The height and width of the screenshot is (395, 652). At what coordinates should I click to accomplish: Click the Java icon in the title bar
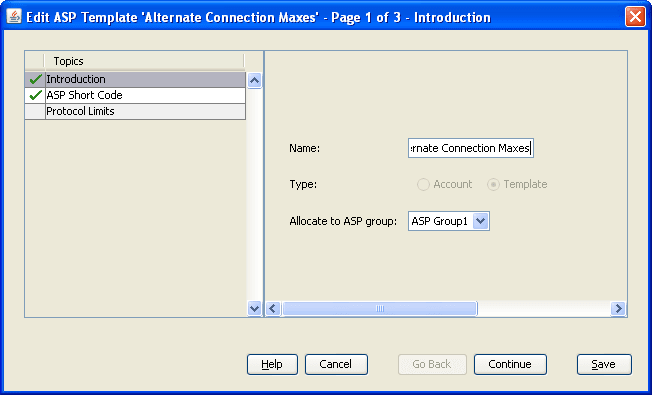click(14, 17)
